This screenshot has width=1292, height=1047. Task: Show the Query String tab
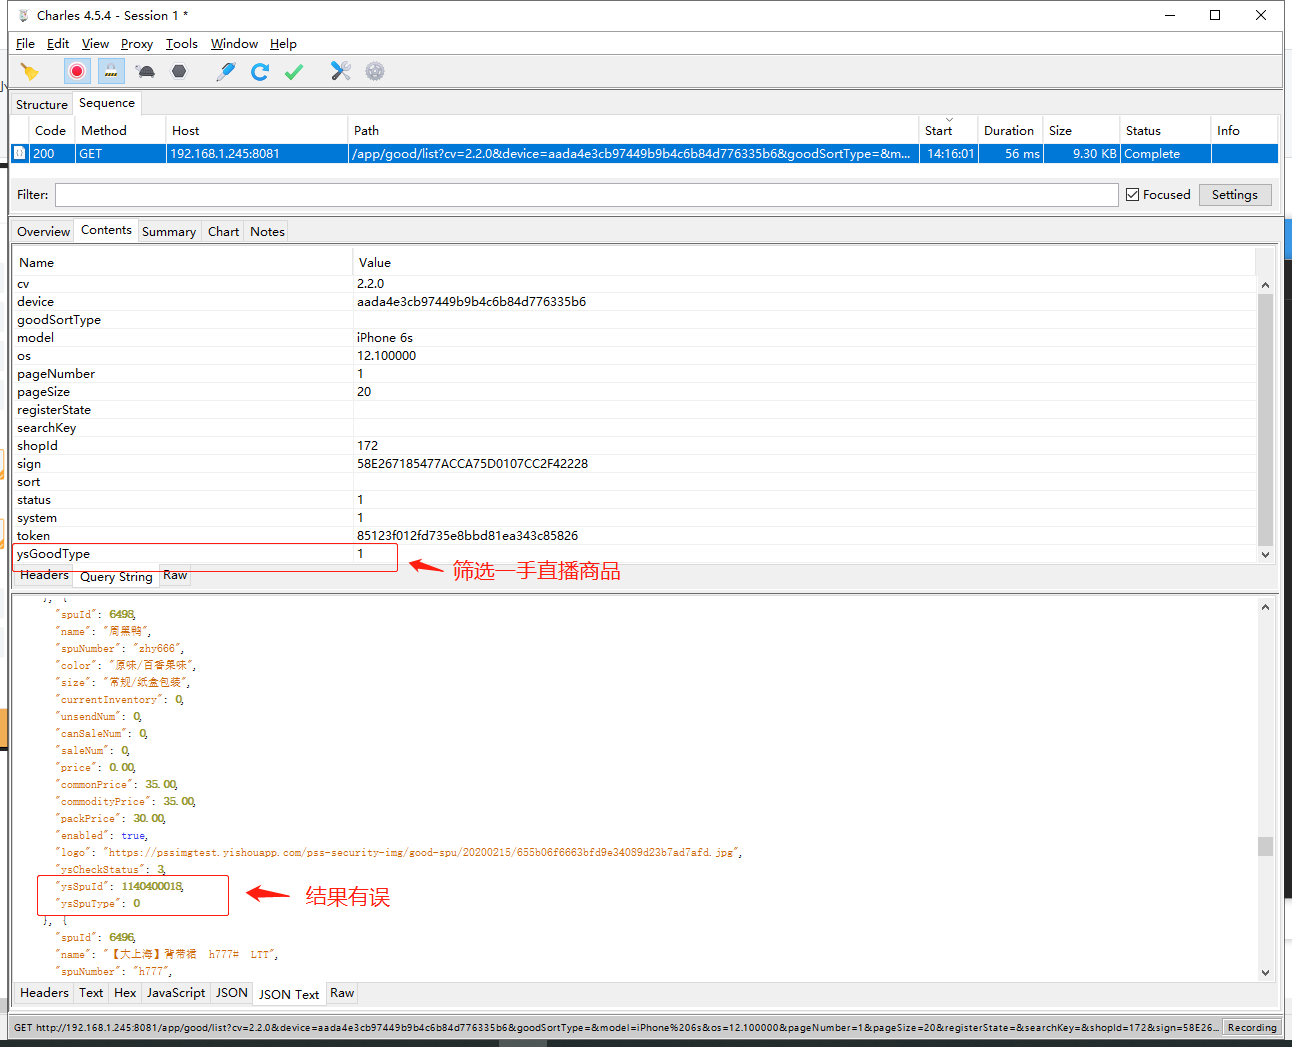(116, 577)
